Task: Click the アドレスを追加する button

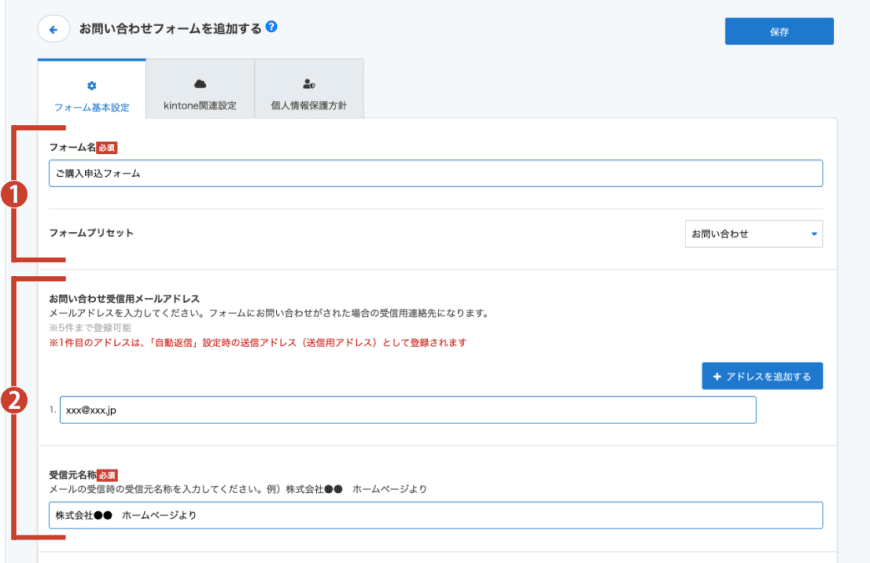Action: [x=762, y=376]
